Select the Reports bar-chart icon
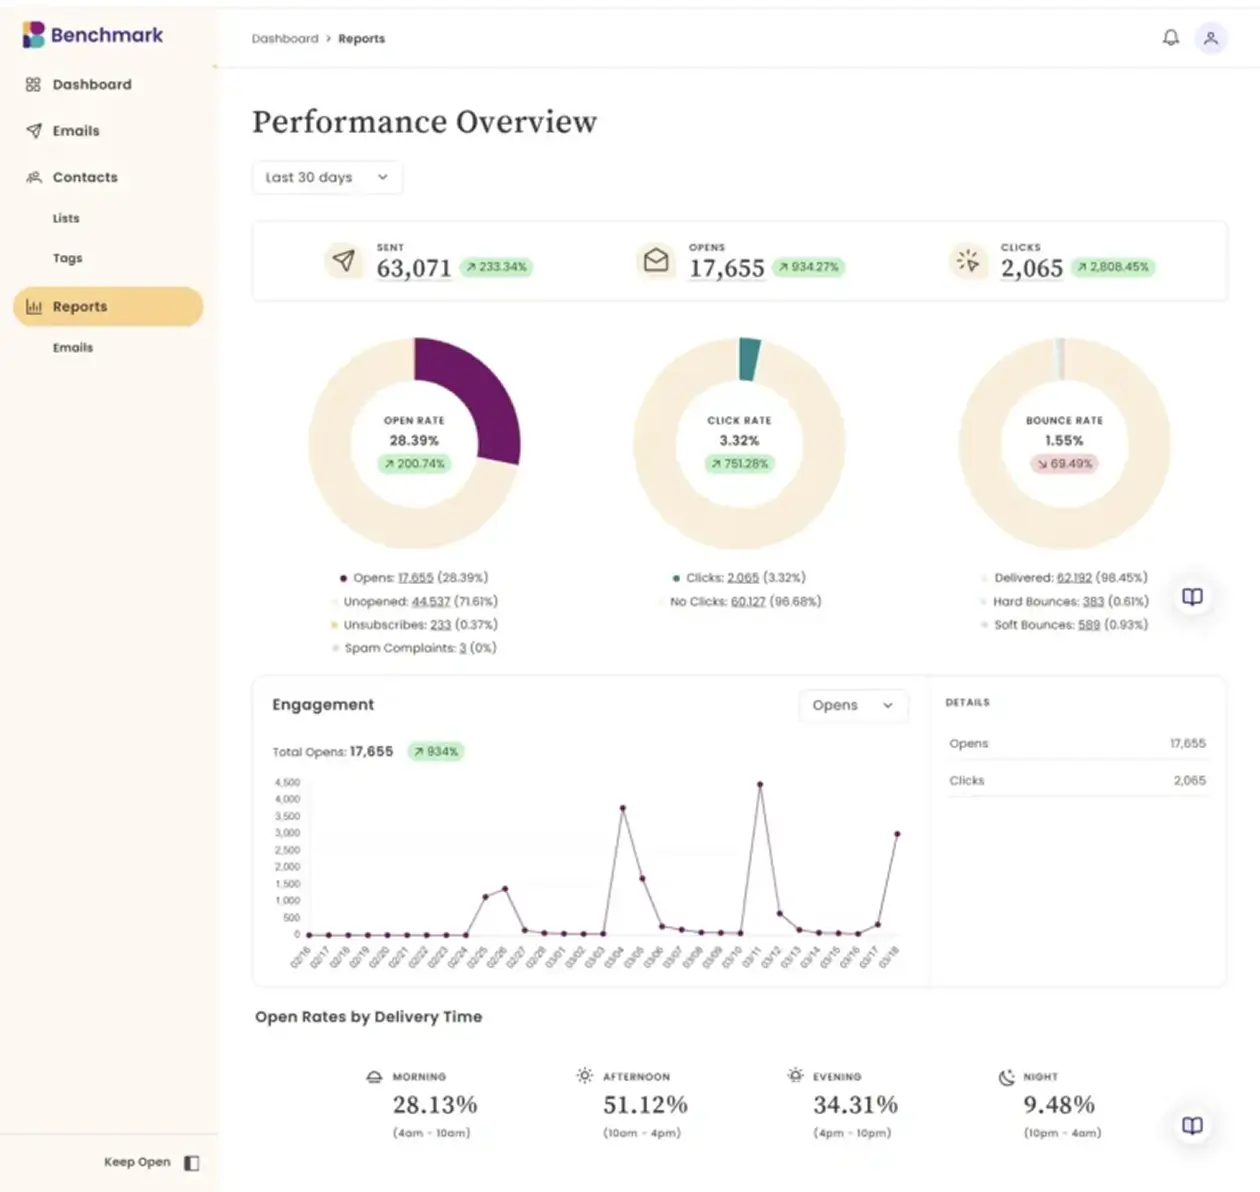1260x1192 pixels. (32, 306)
